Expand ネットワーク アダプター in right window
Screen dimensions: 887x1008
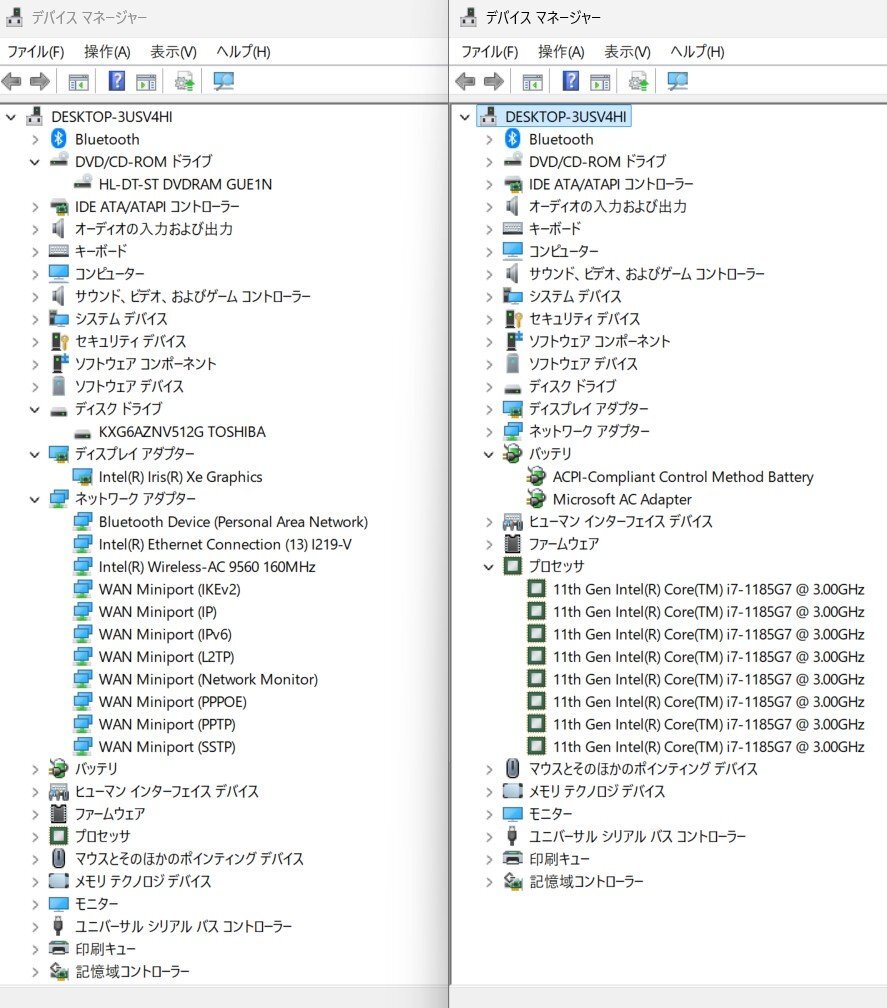point(489,432)
